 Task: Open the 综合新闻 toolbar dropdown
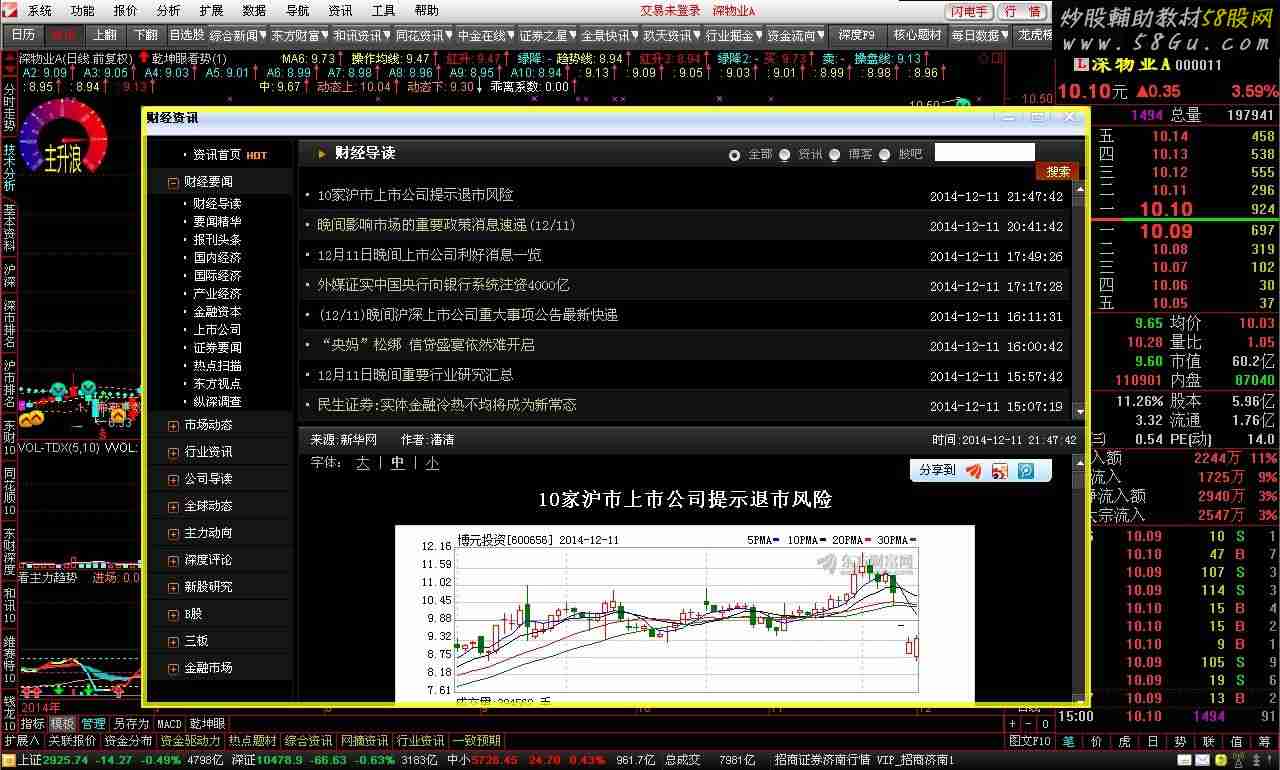[237, 35]
